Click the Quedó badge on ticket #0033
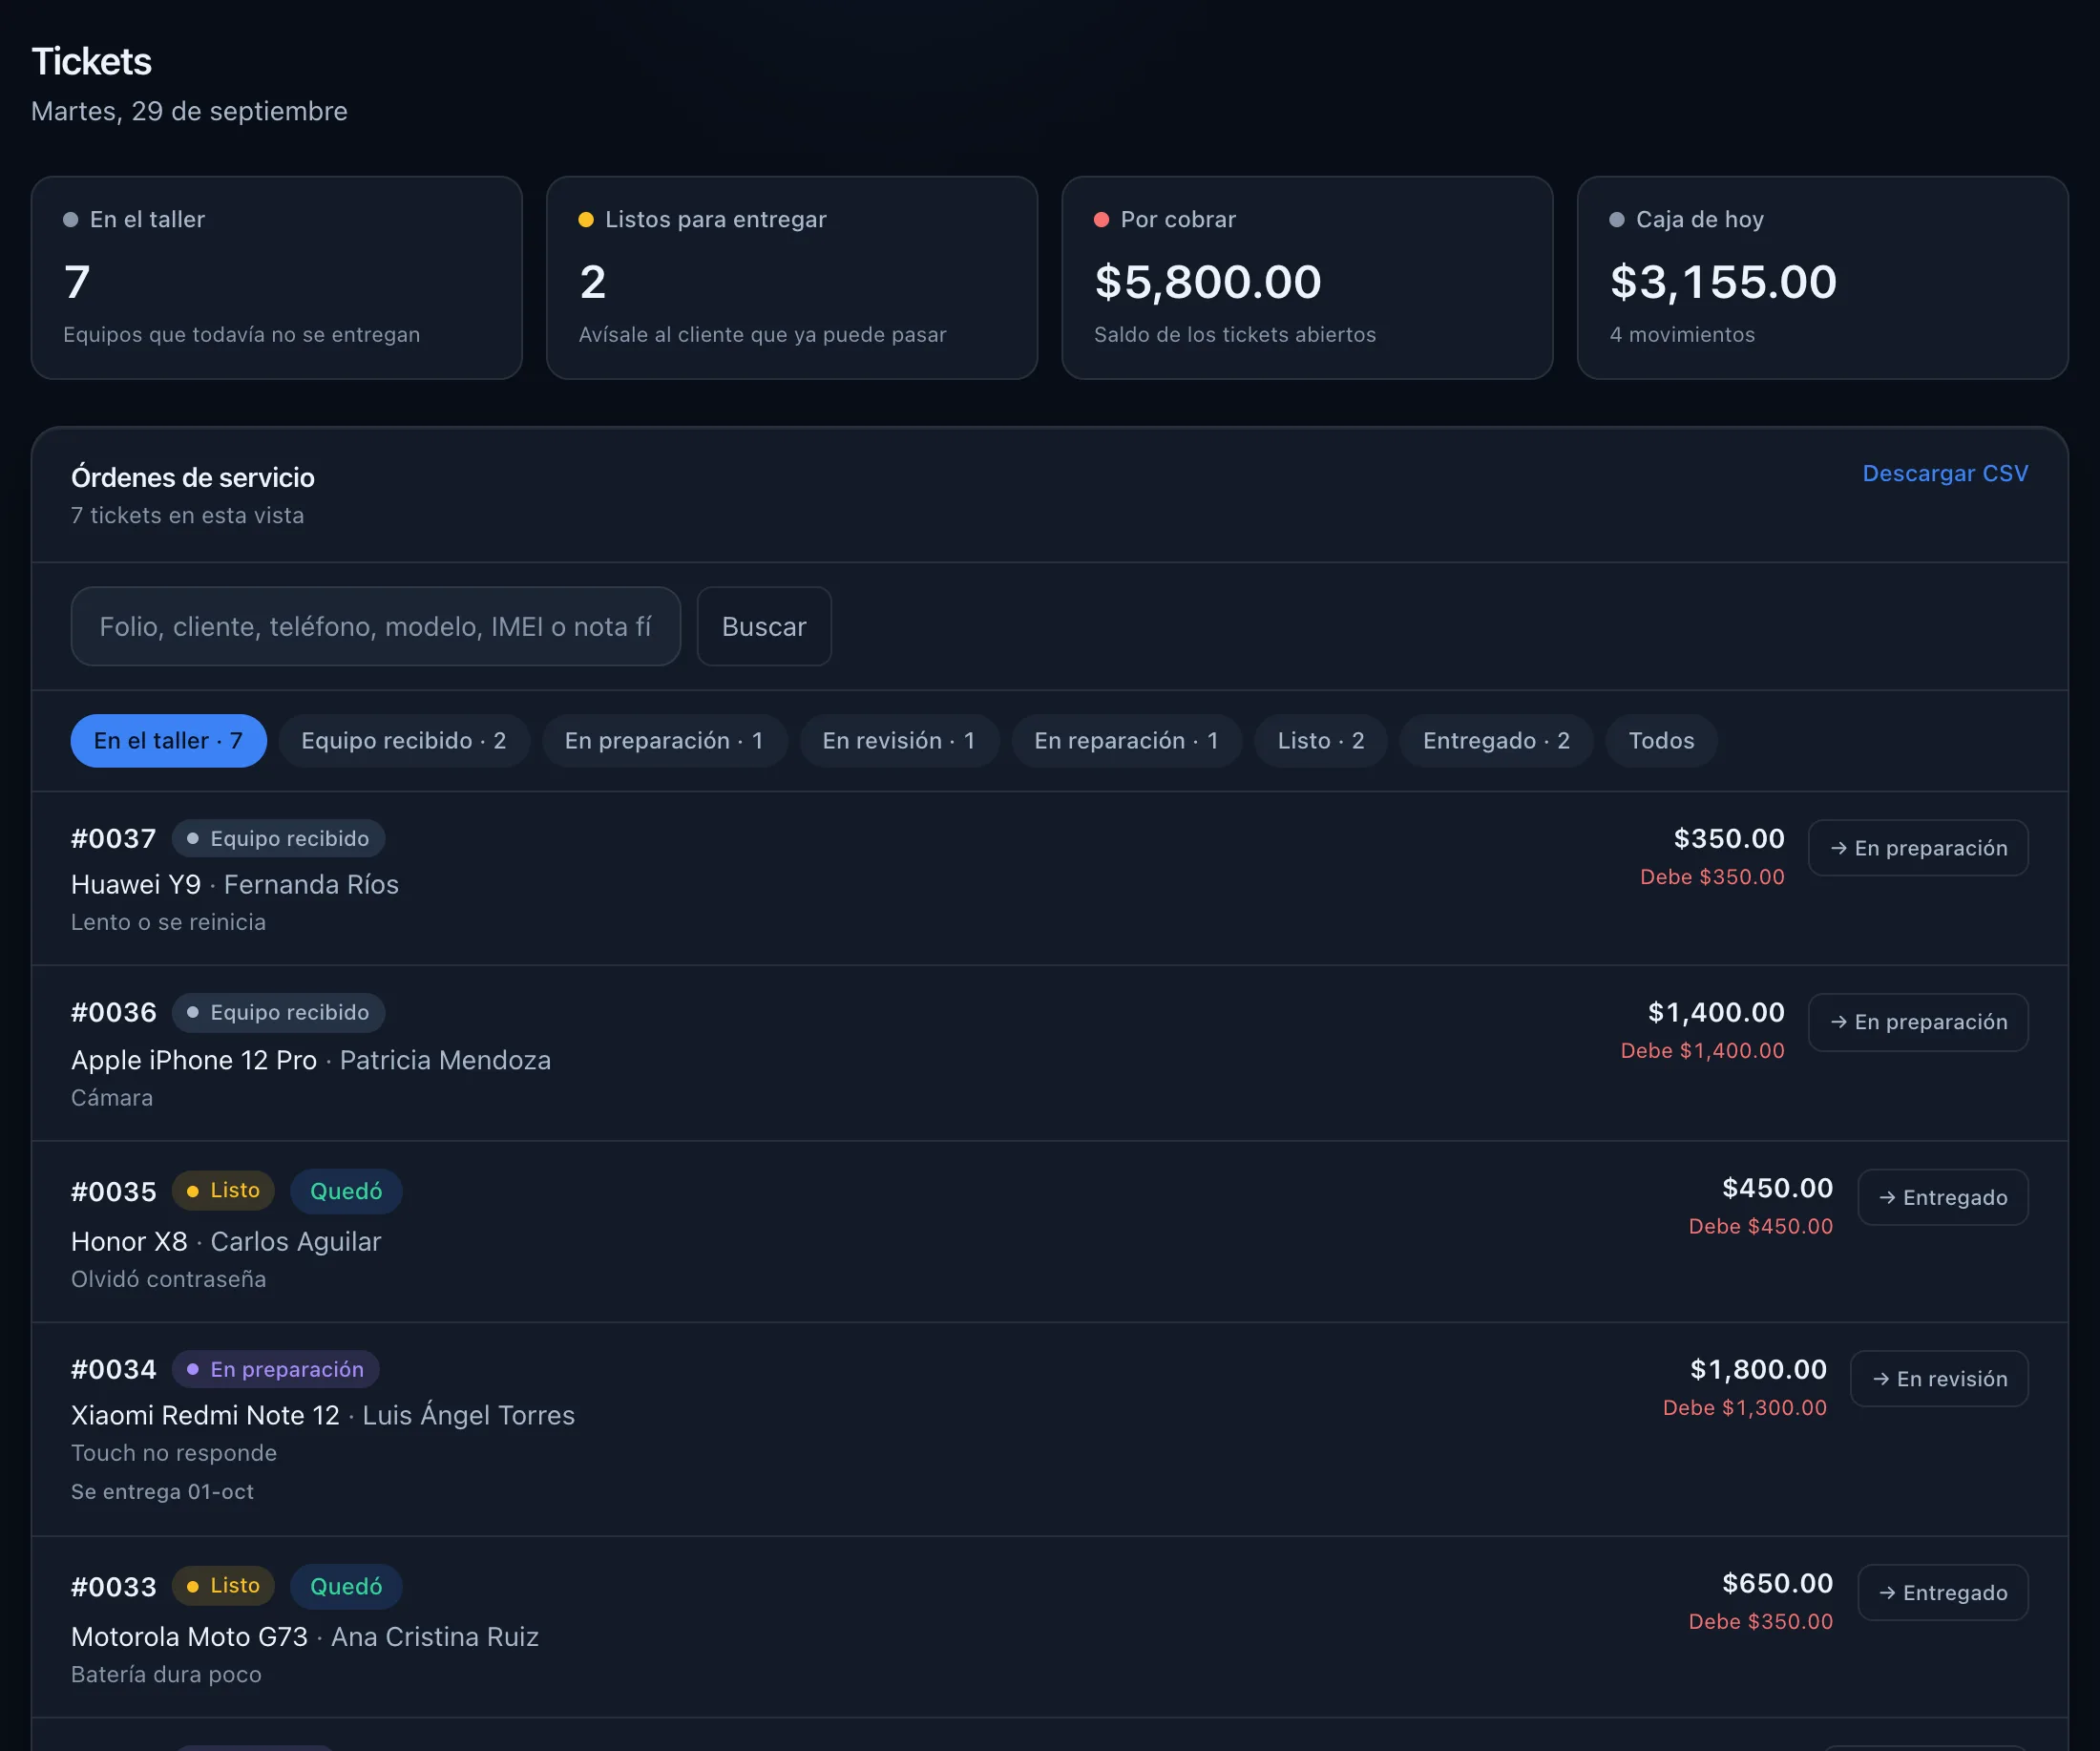Screen dimensions: 2100x1751 point(346,1586)
